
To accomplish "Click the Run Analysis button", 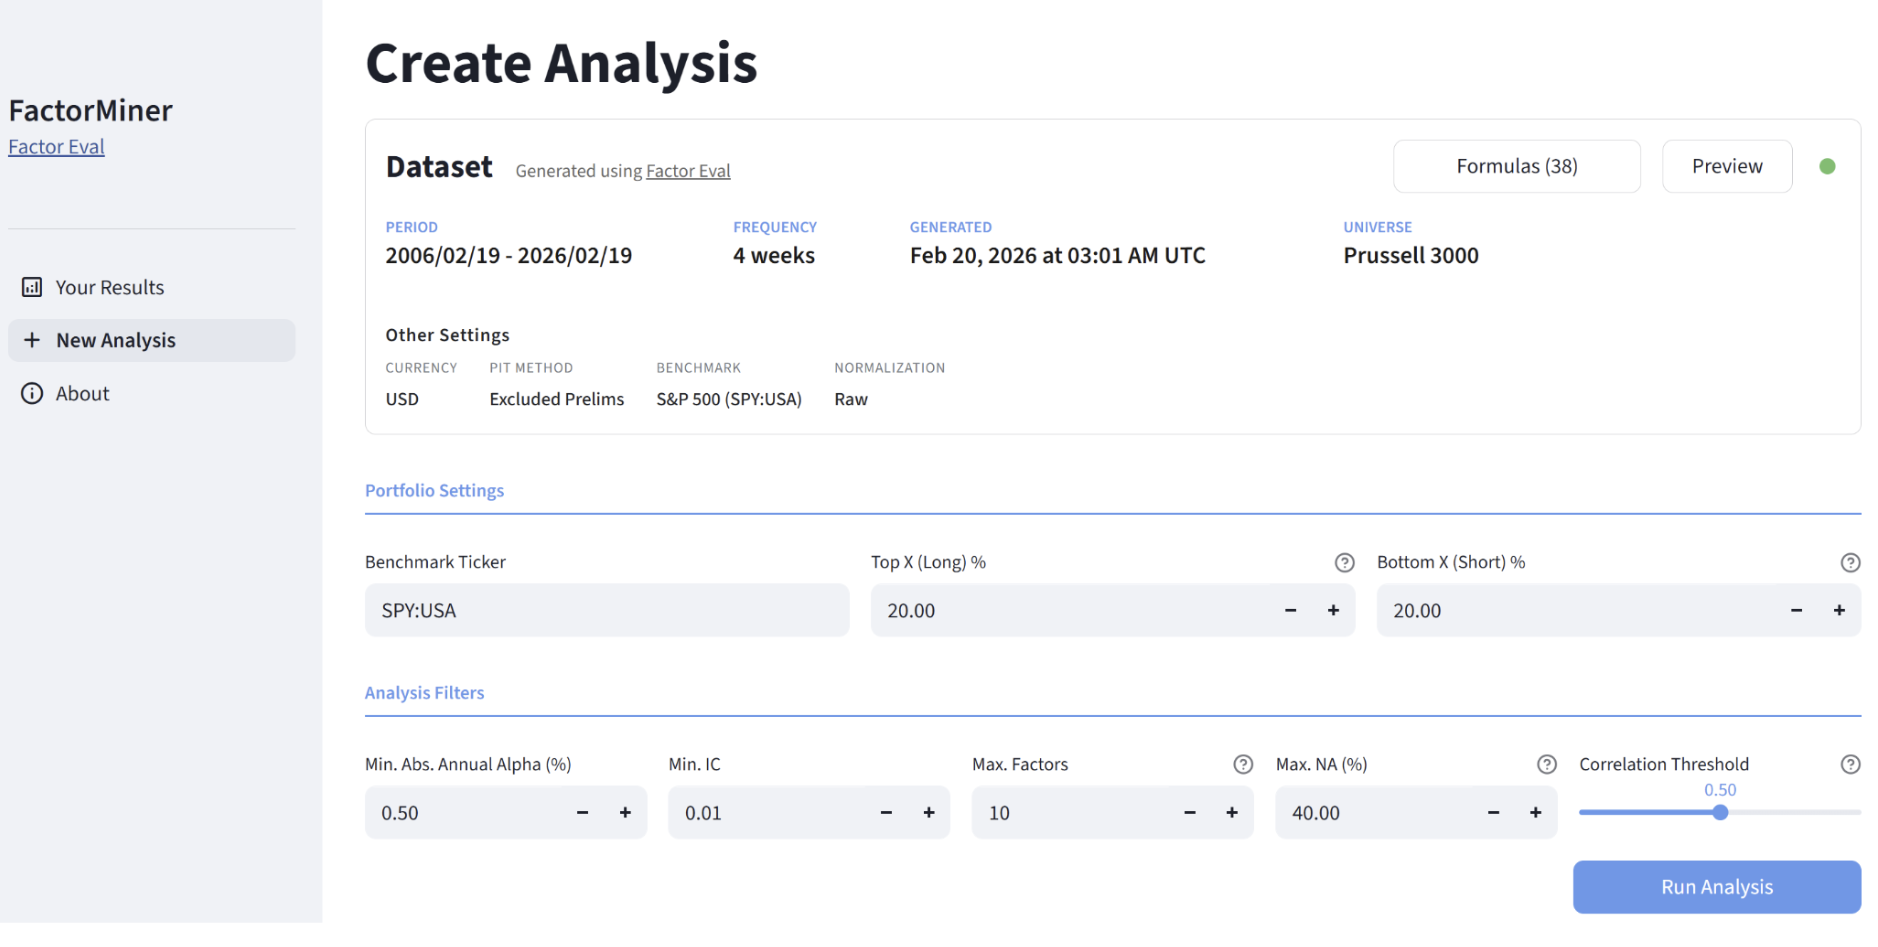I will [1716, 887].
